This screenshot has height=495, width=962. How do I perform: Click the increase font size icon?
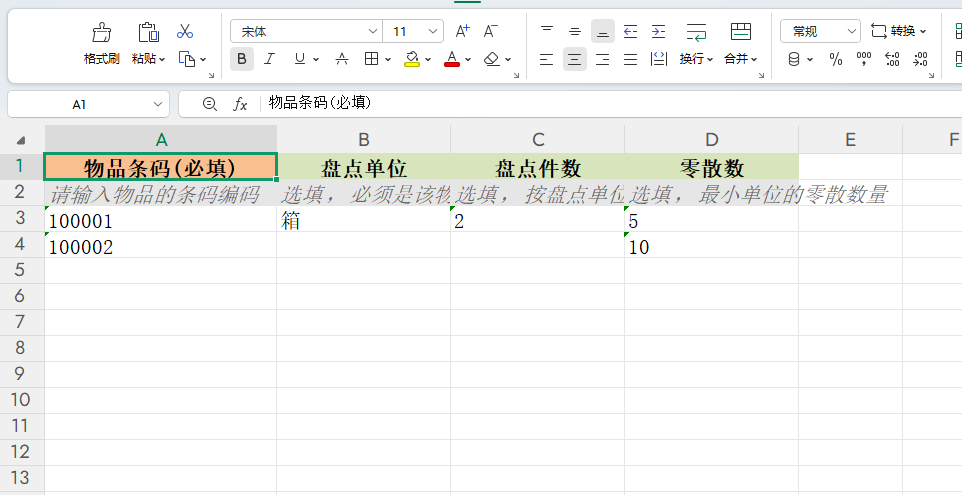(x=462, y=32)
